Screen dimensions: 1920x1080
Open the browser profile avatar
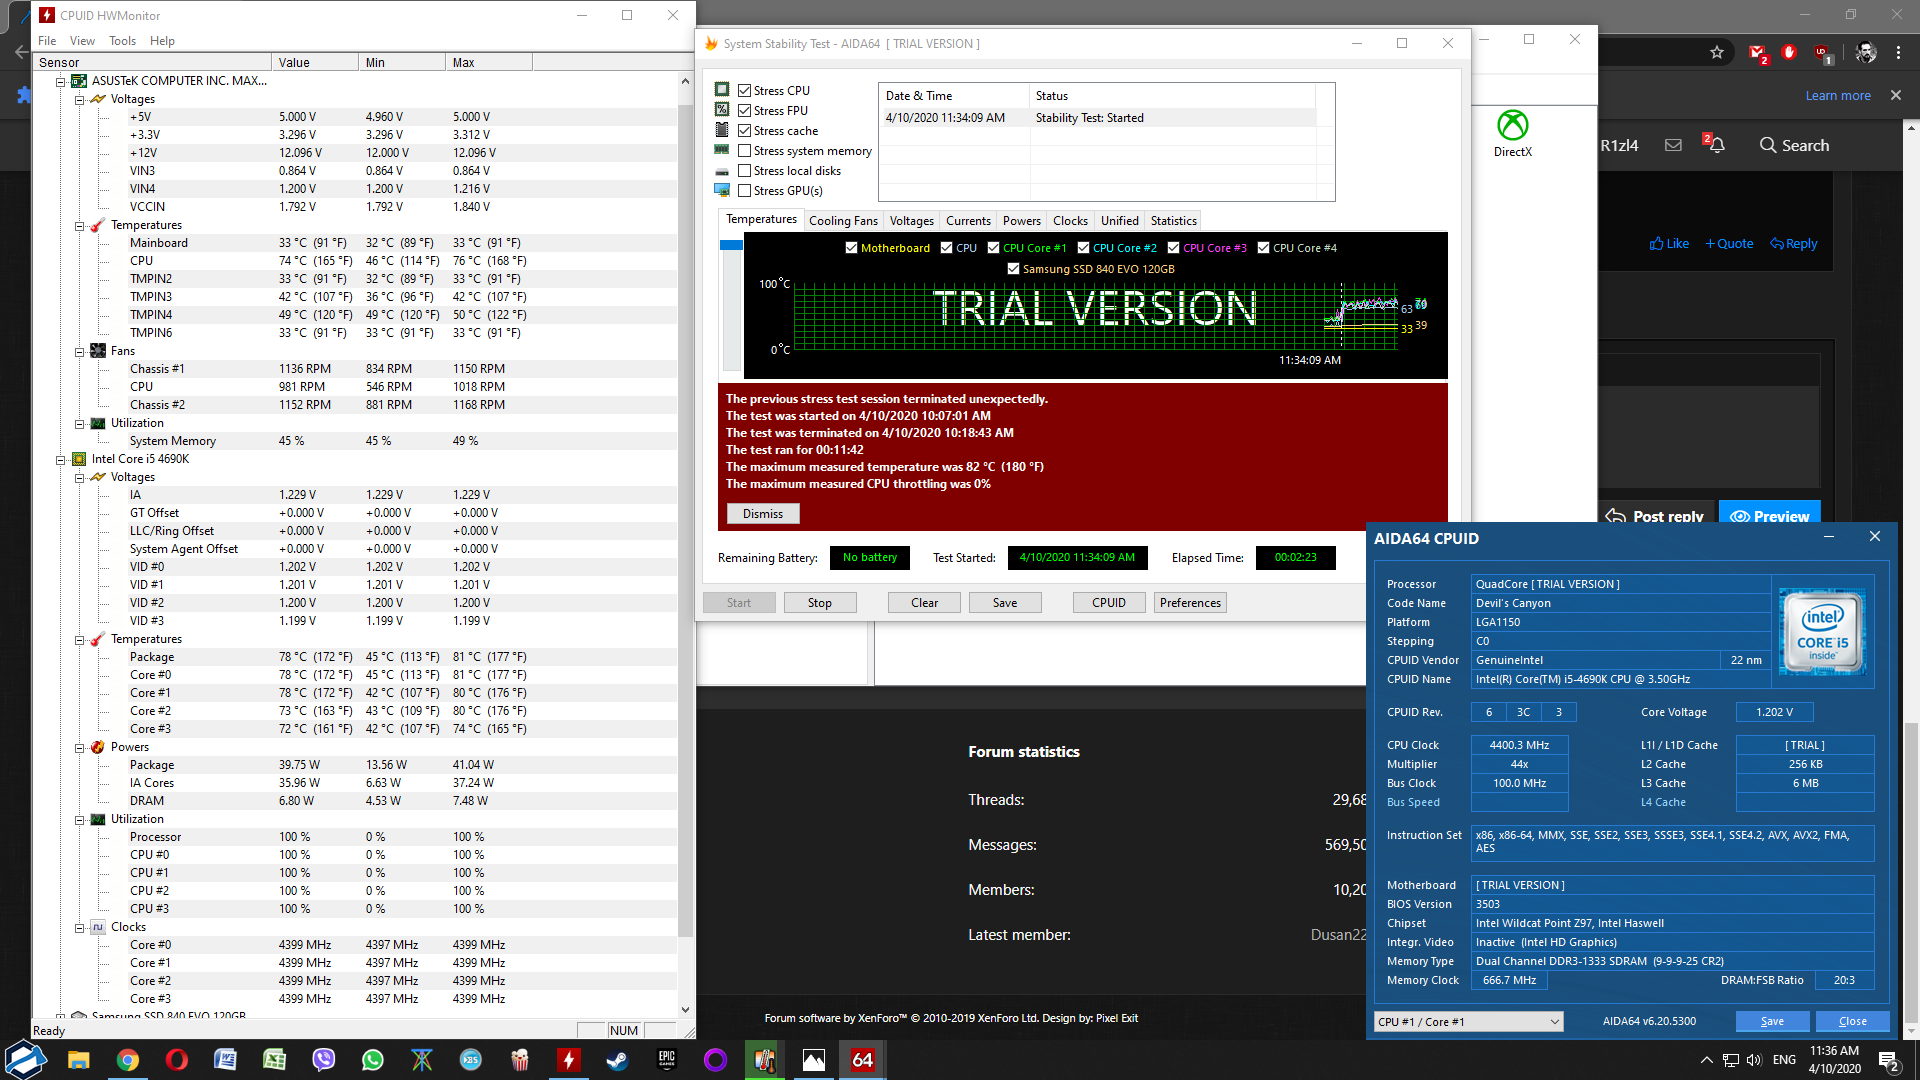[x=1866, y=52]
